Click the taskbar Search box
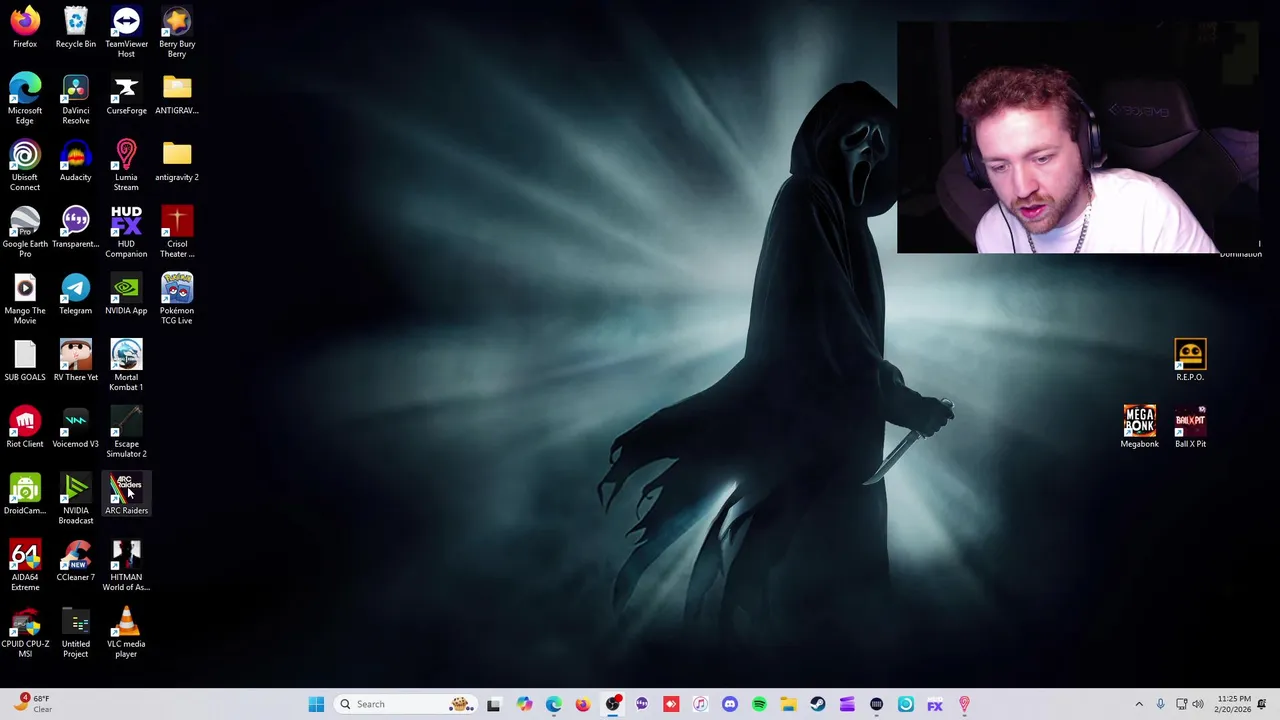The image size is (1280, 720). coord(404,704)
